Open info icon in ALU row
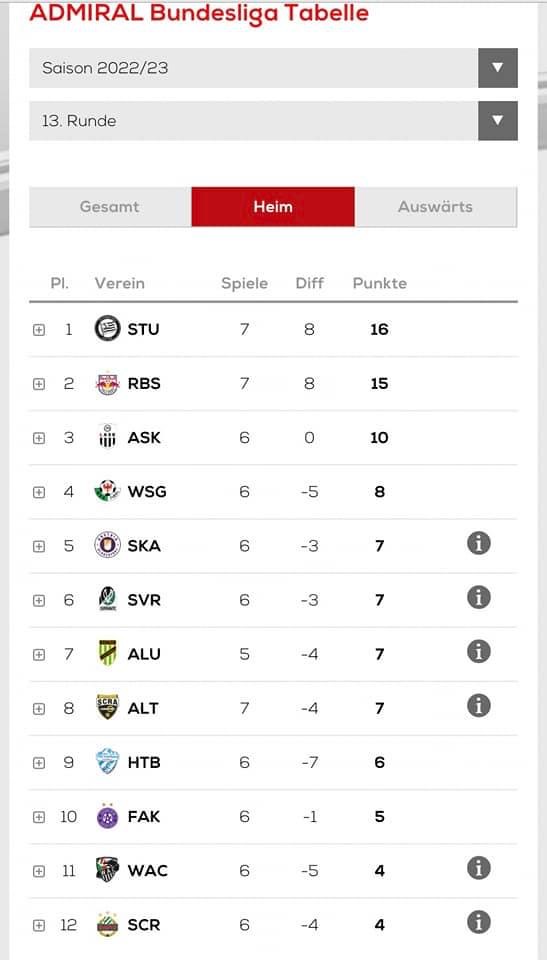The image size is (547, 960). pos(479,651)
